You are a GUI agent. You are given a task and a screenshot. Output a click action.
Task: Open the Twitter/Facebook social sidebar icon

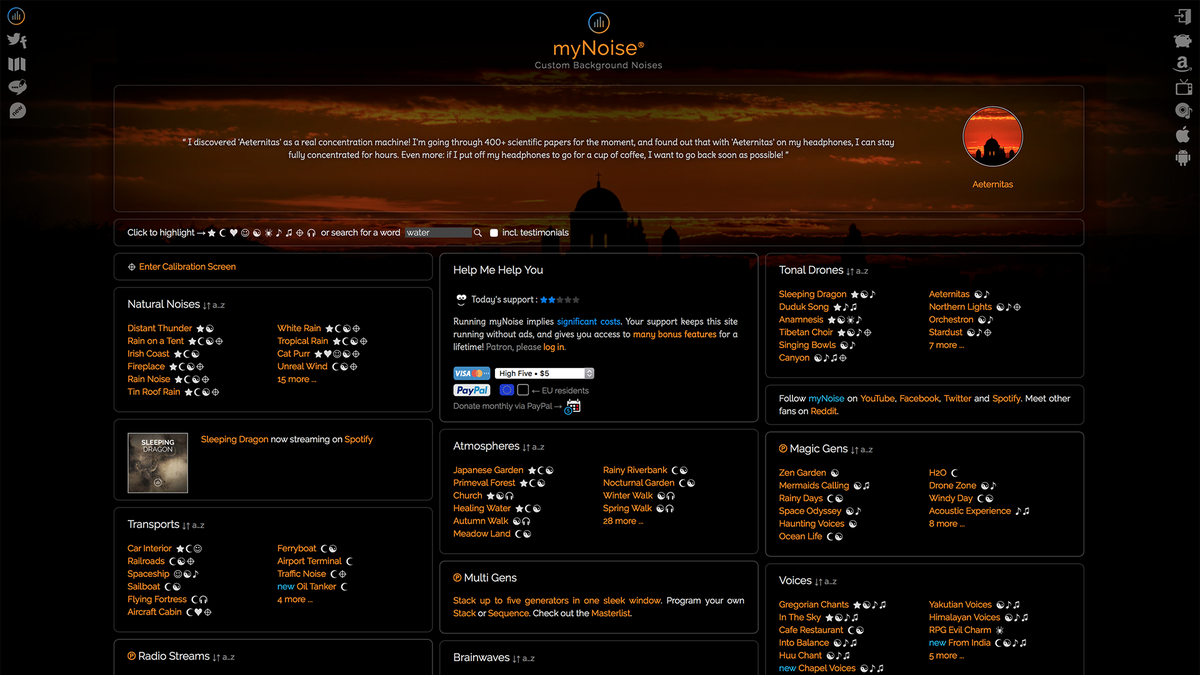click(16, 40)
